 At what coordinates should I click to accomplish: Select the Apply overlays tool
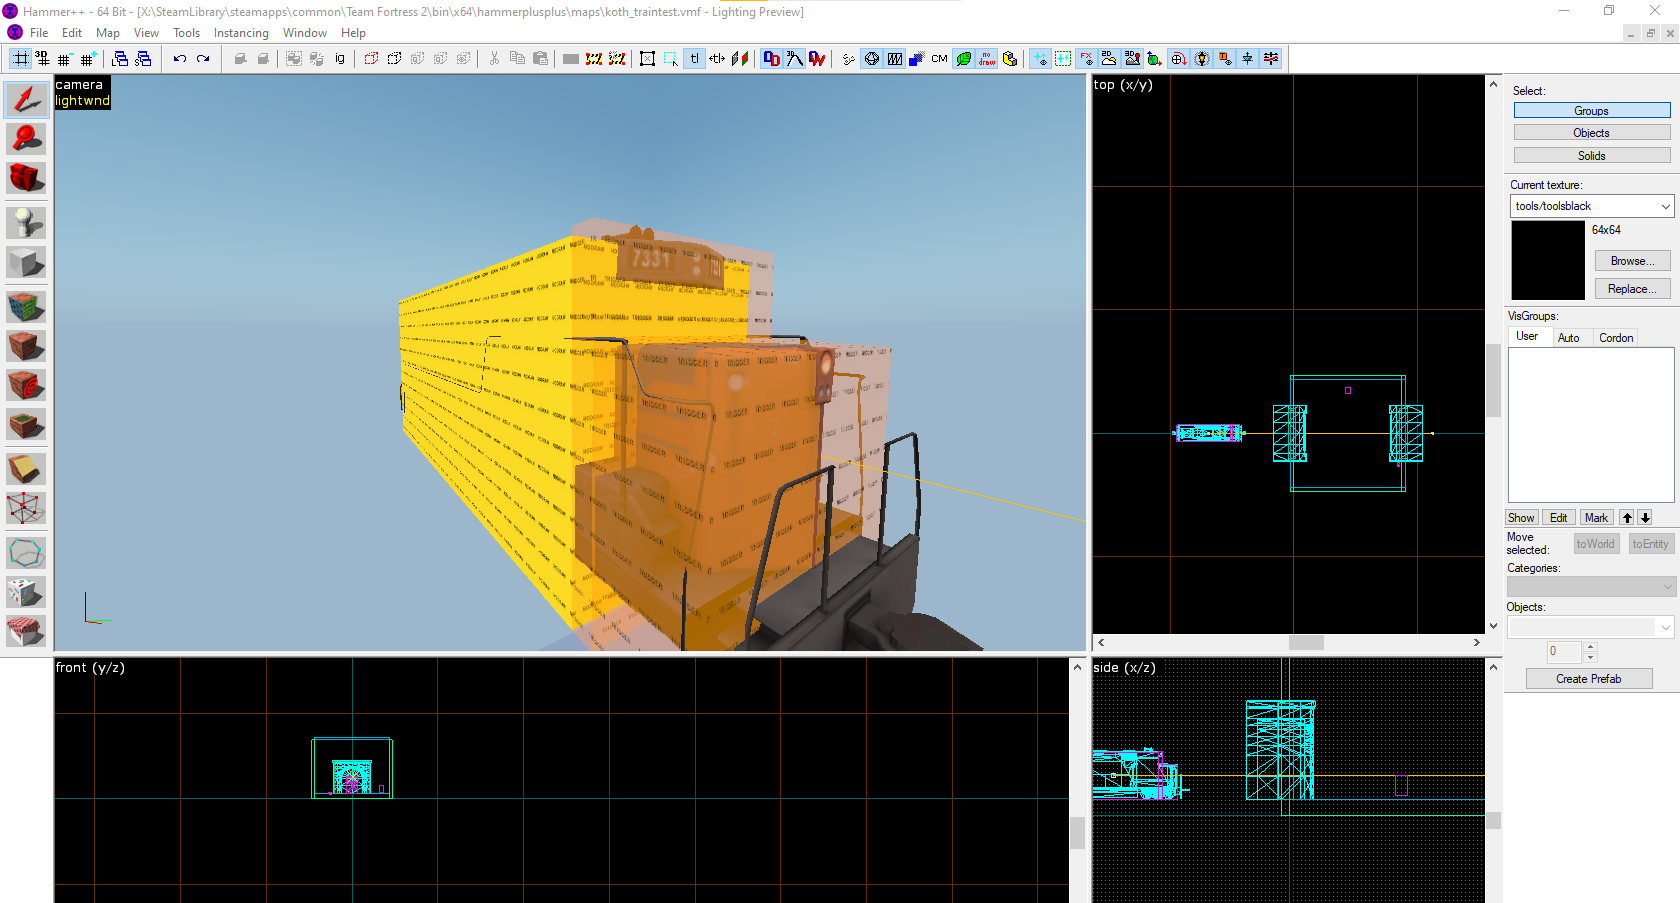tap(26, 425)
